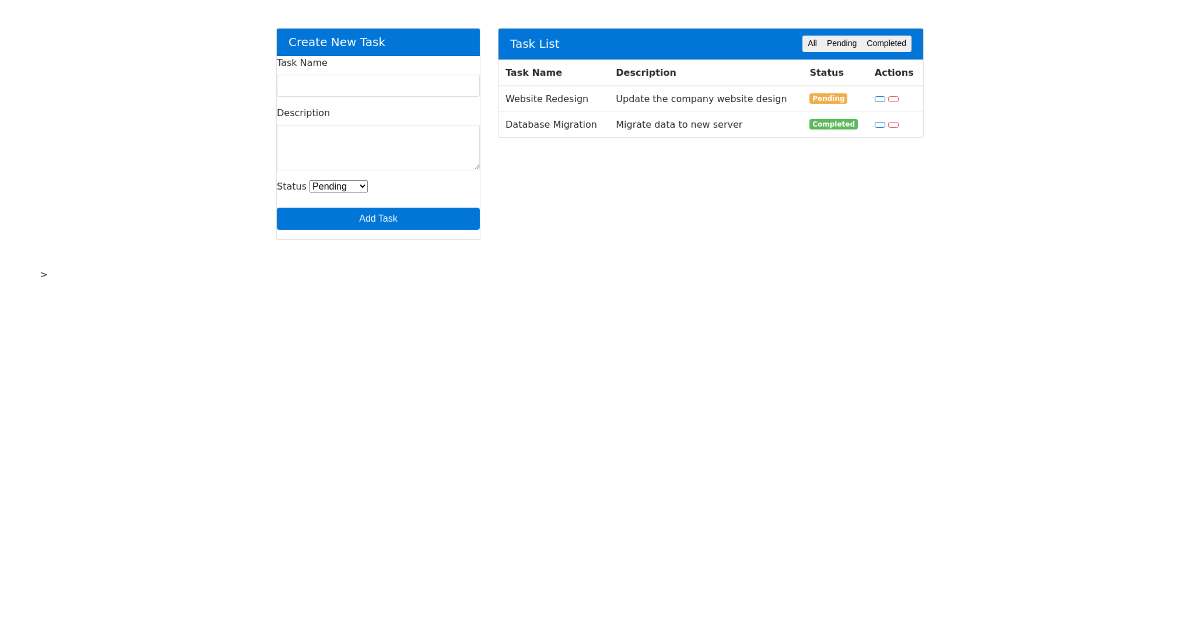Viewport: 1200px width, 630px height.
Task: Click the Task Name input field
Action: [x=378, y=85]
